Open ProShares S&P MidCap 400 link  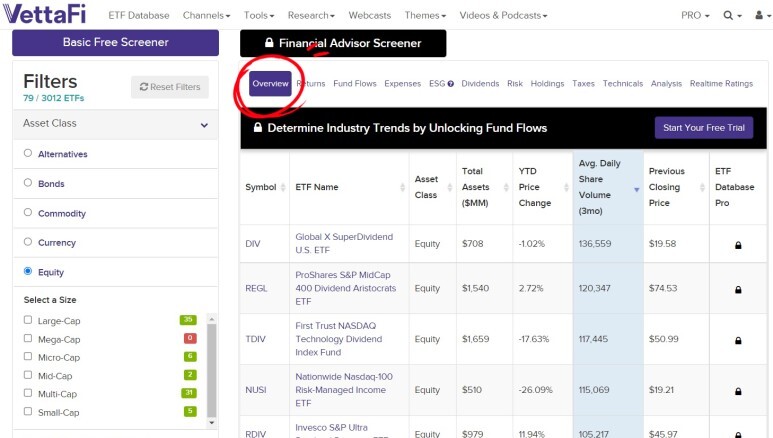pos(345,288)
